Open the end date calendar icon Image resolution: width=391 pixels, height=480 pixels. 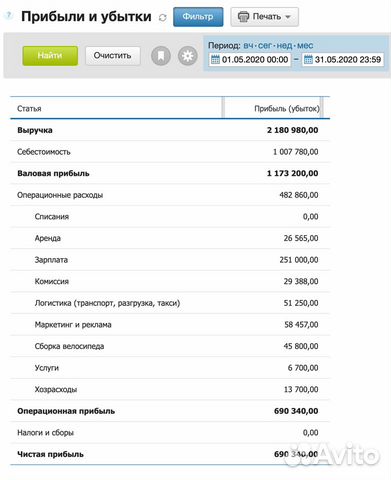pos(308,60)
